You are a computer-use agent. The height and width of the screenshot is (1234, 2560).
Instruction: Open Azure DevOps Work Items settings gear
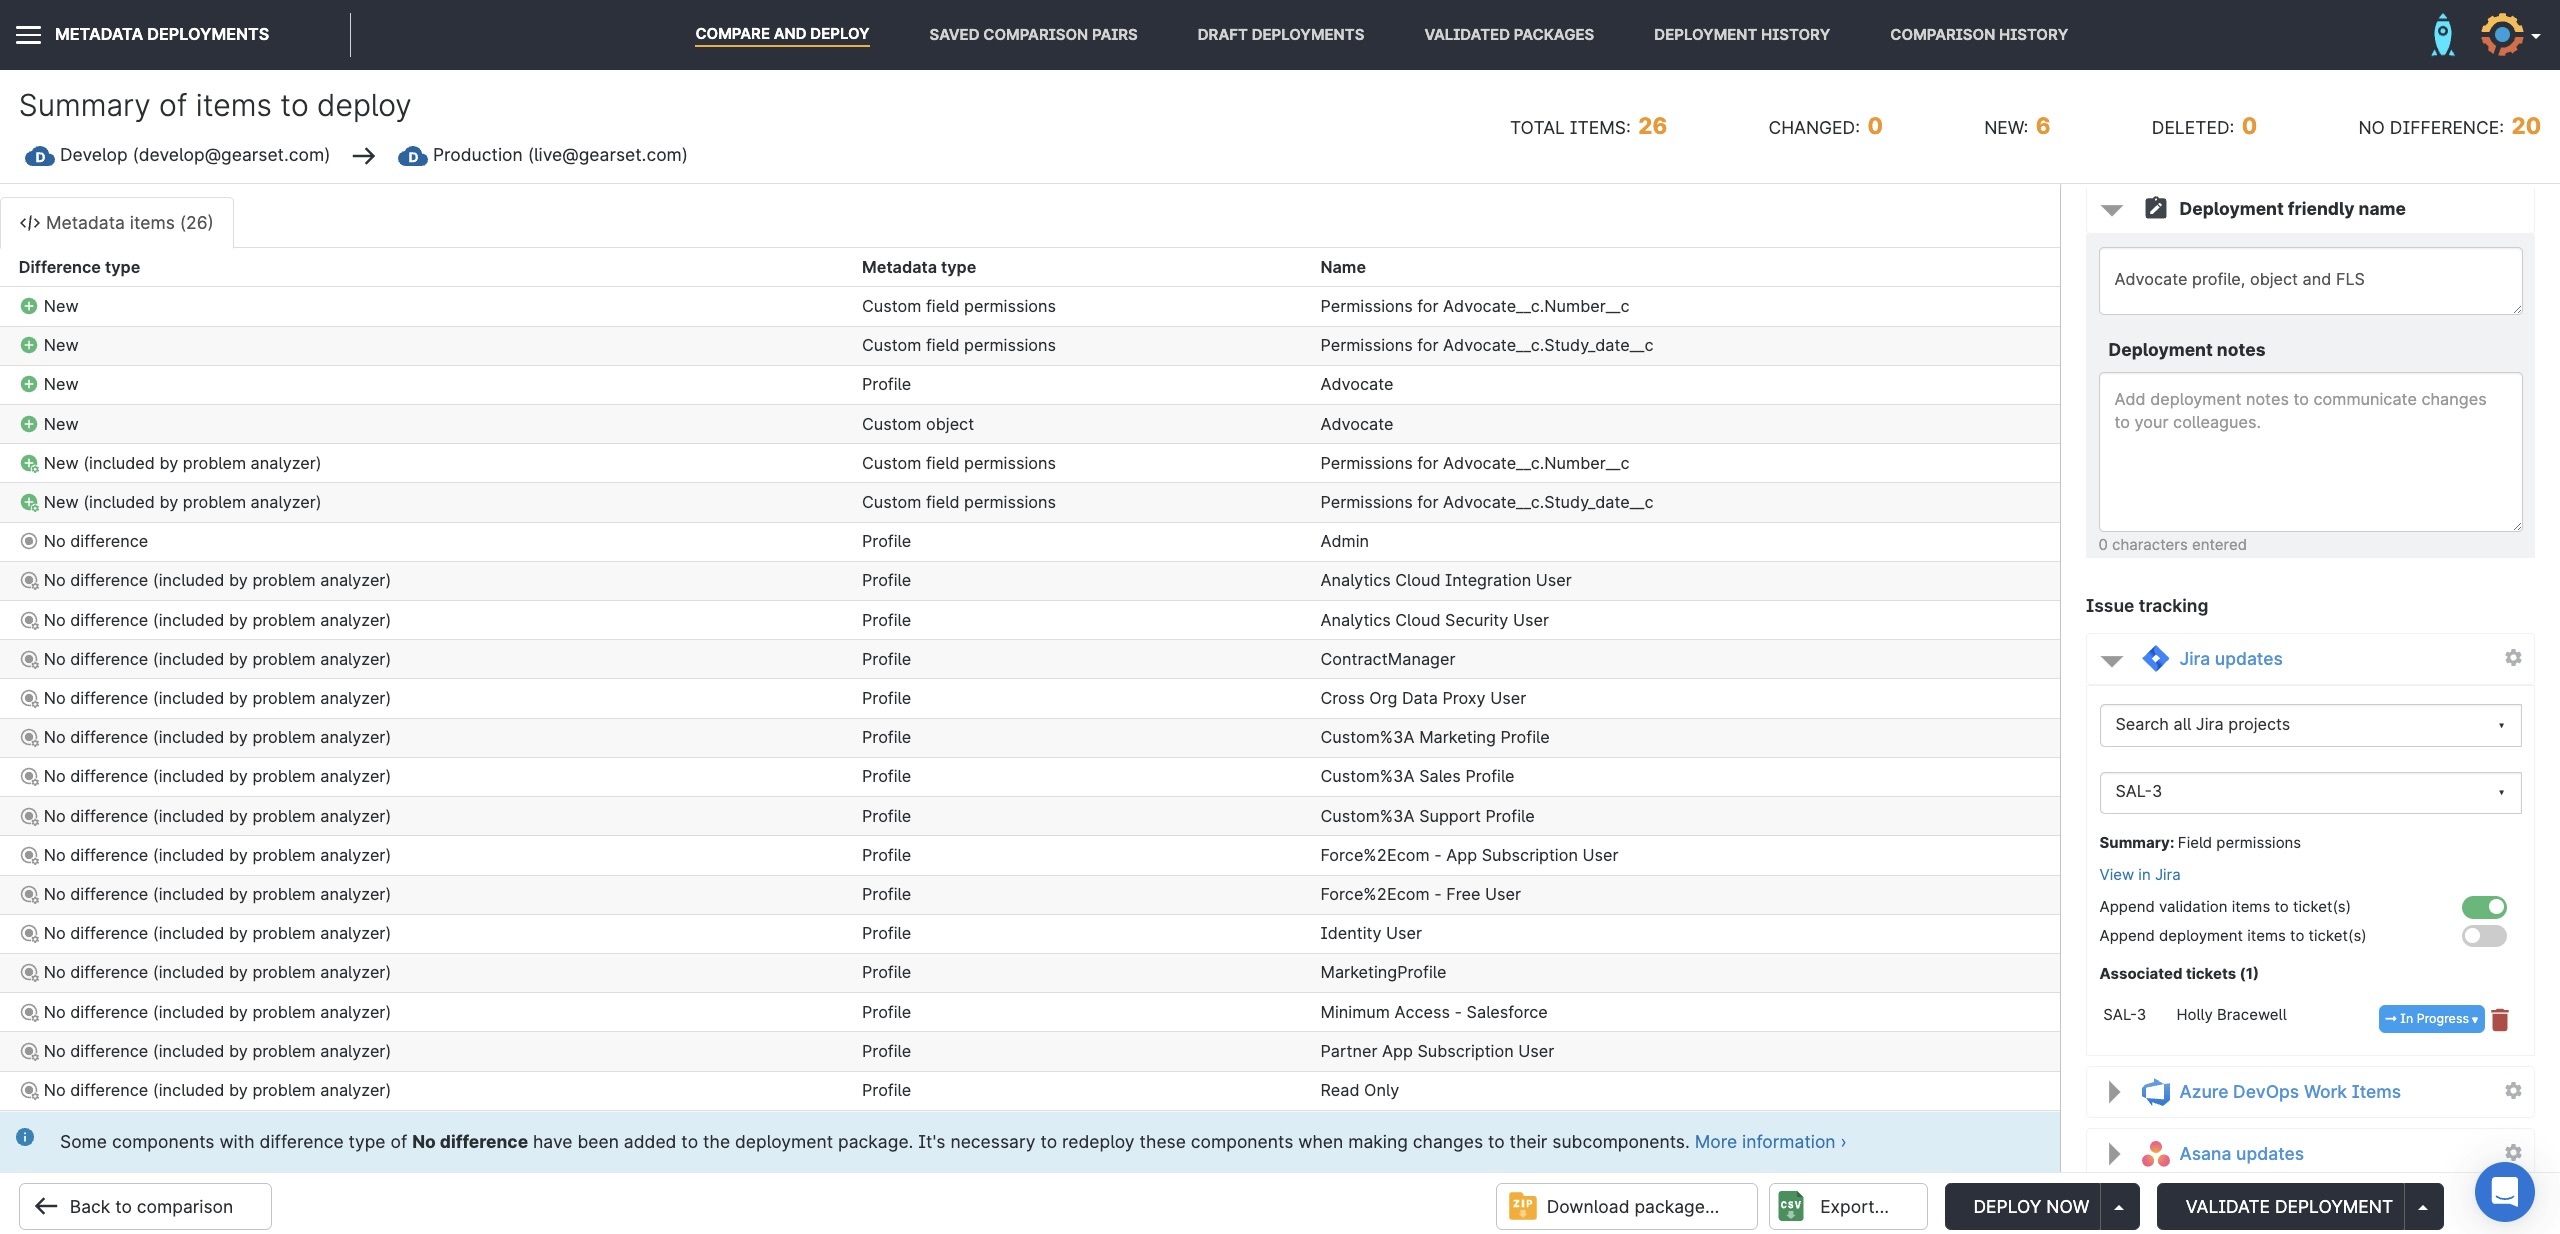click(2513, 1091)
